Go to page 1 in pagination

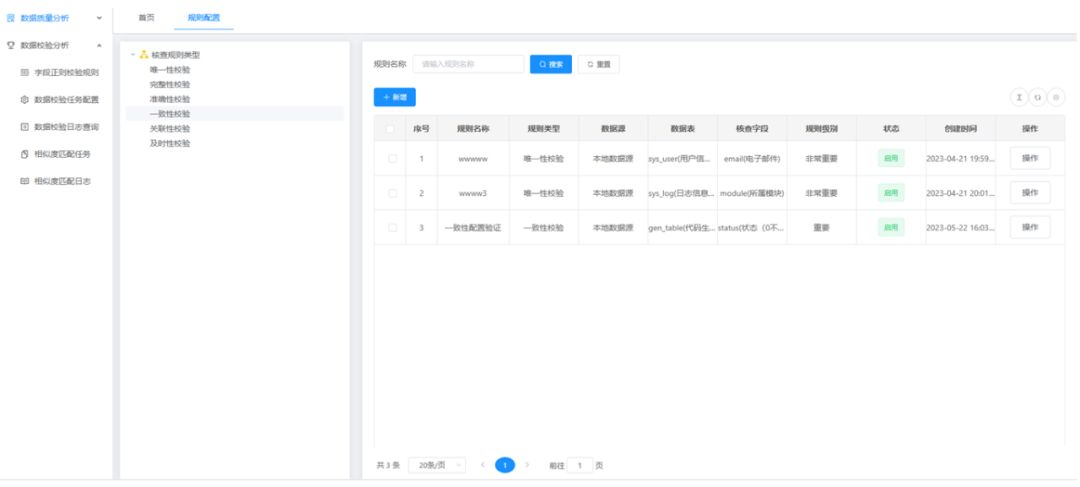505,465
